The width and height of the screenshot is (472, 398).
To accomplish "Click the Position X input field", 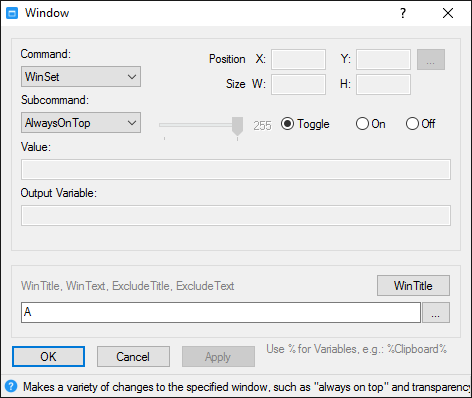I will pyautogui.click(x=298, y=59).
